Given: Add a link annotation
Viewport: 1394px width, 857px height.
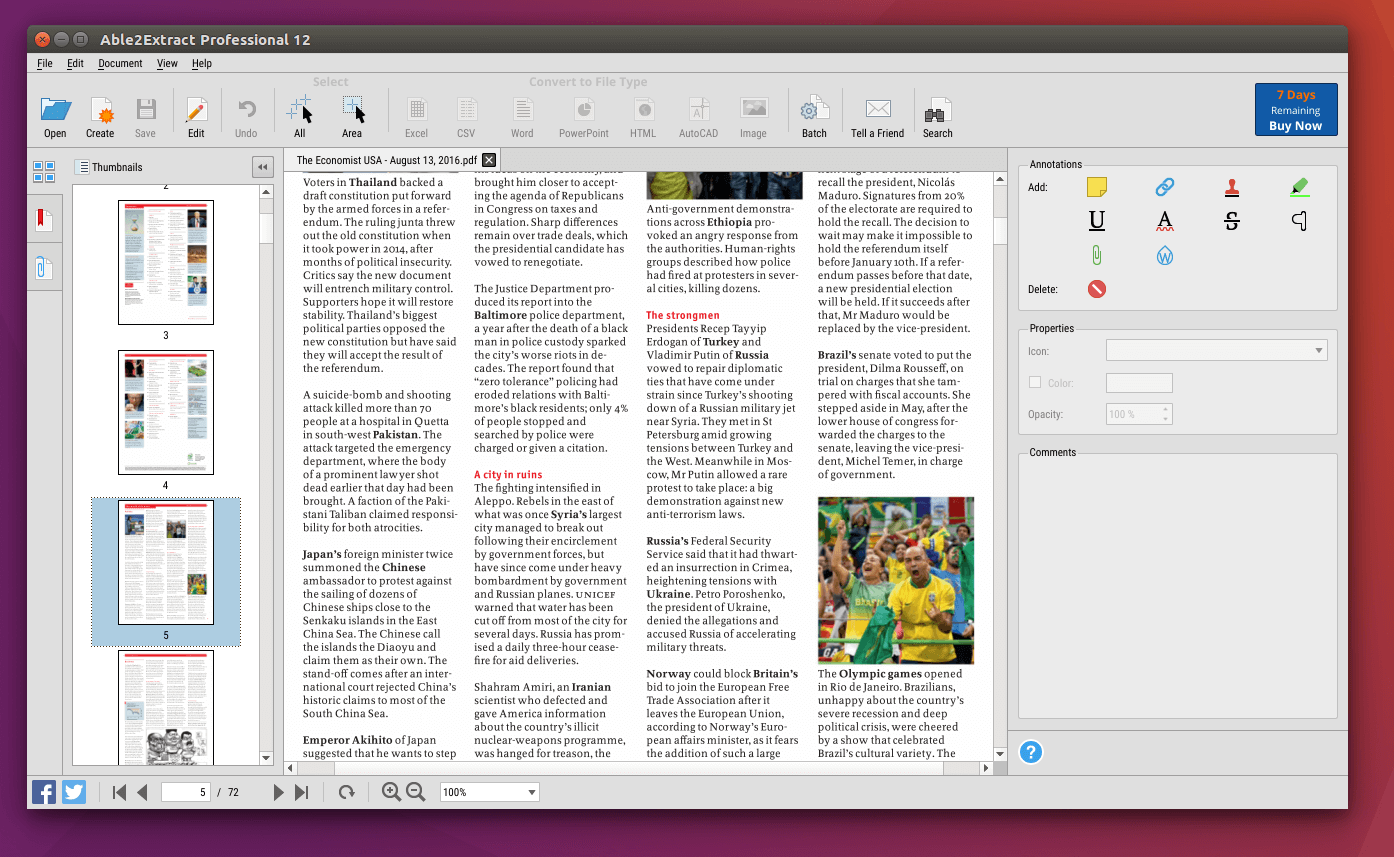Looking at the screenshot, I should coord(1164,187).
